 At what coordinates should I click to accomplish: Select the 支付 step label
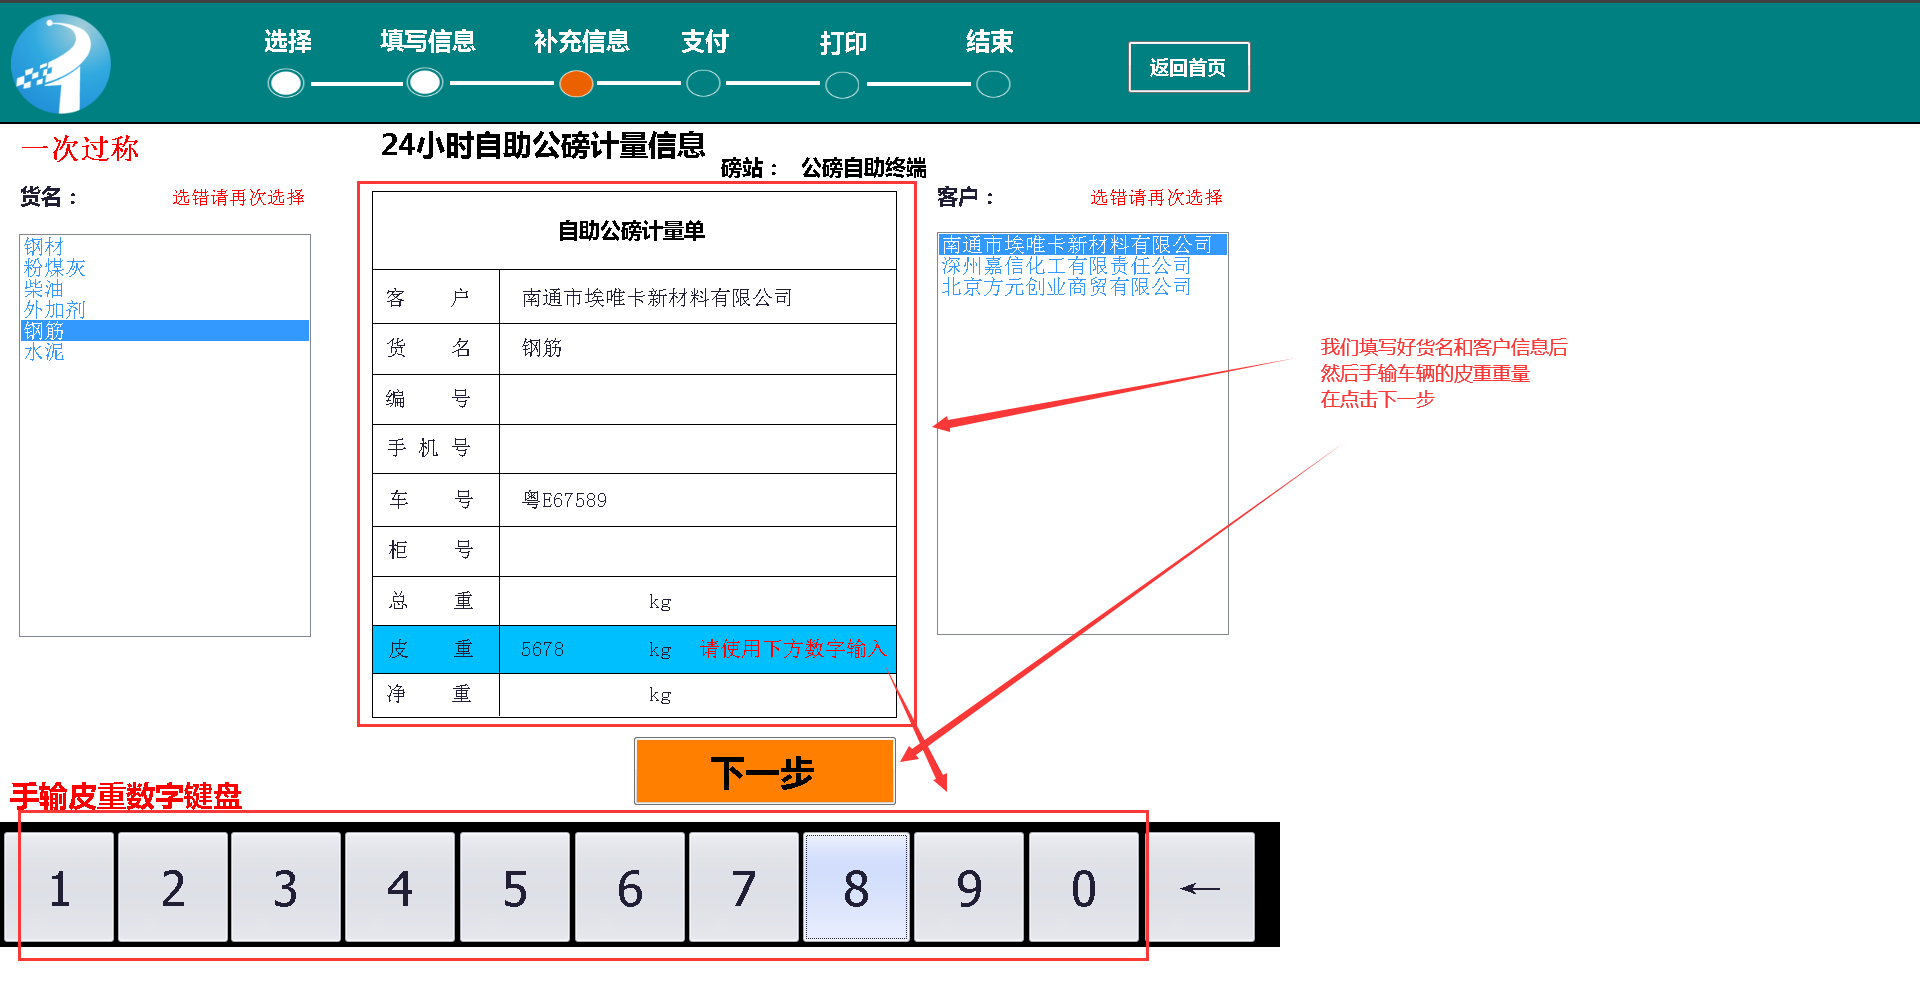click(705, 41)
